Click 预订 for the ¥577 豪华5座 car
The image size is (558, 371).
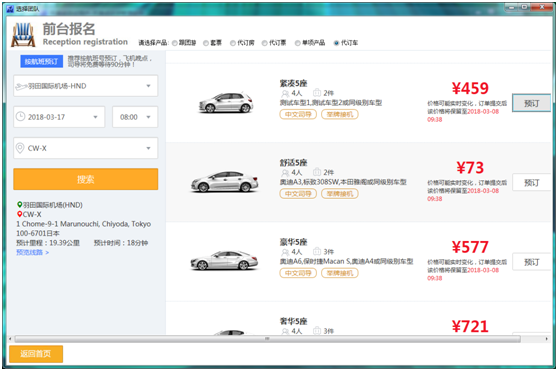pyautogui.click(x=531, y=262)
